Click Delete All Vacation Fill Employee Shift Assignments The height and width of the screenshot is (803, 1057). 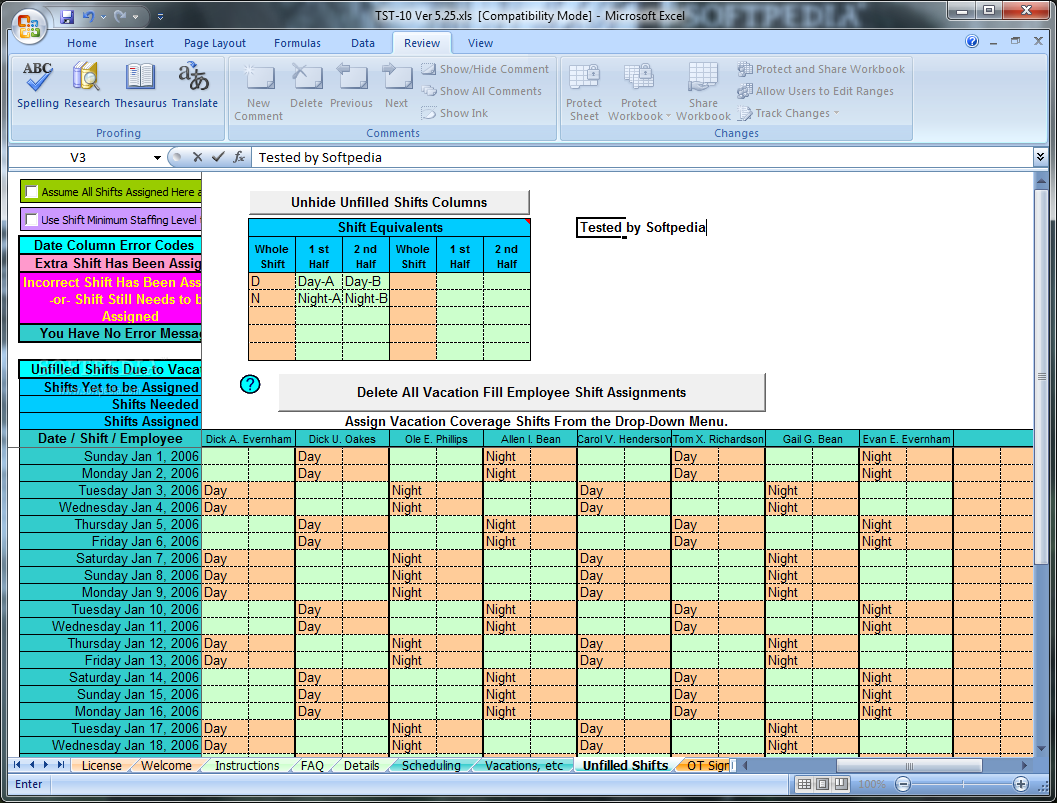(522, 392)
